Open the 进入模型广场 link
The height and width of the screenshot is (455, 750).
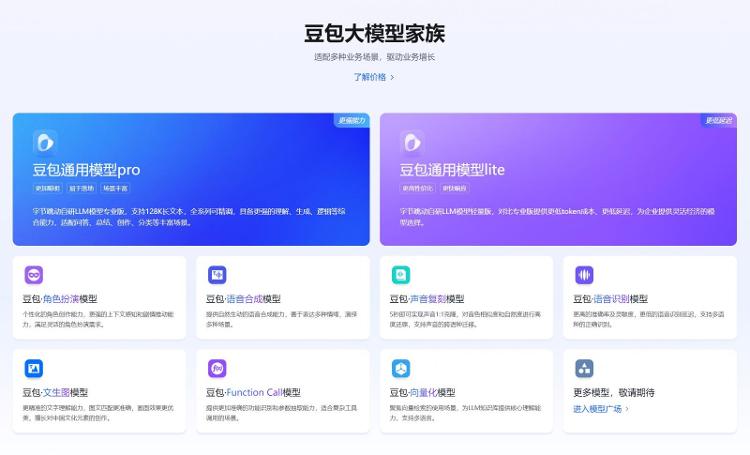click(x=597, y=409)
